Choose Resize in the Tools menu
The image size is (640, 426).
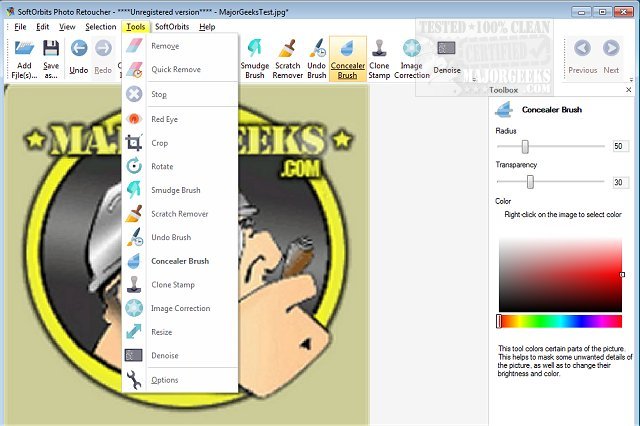(180, 332)
